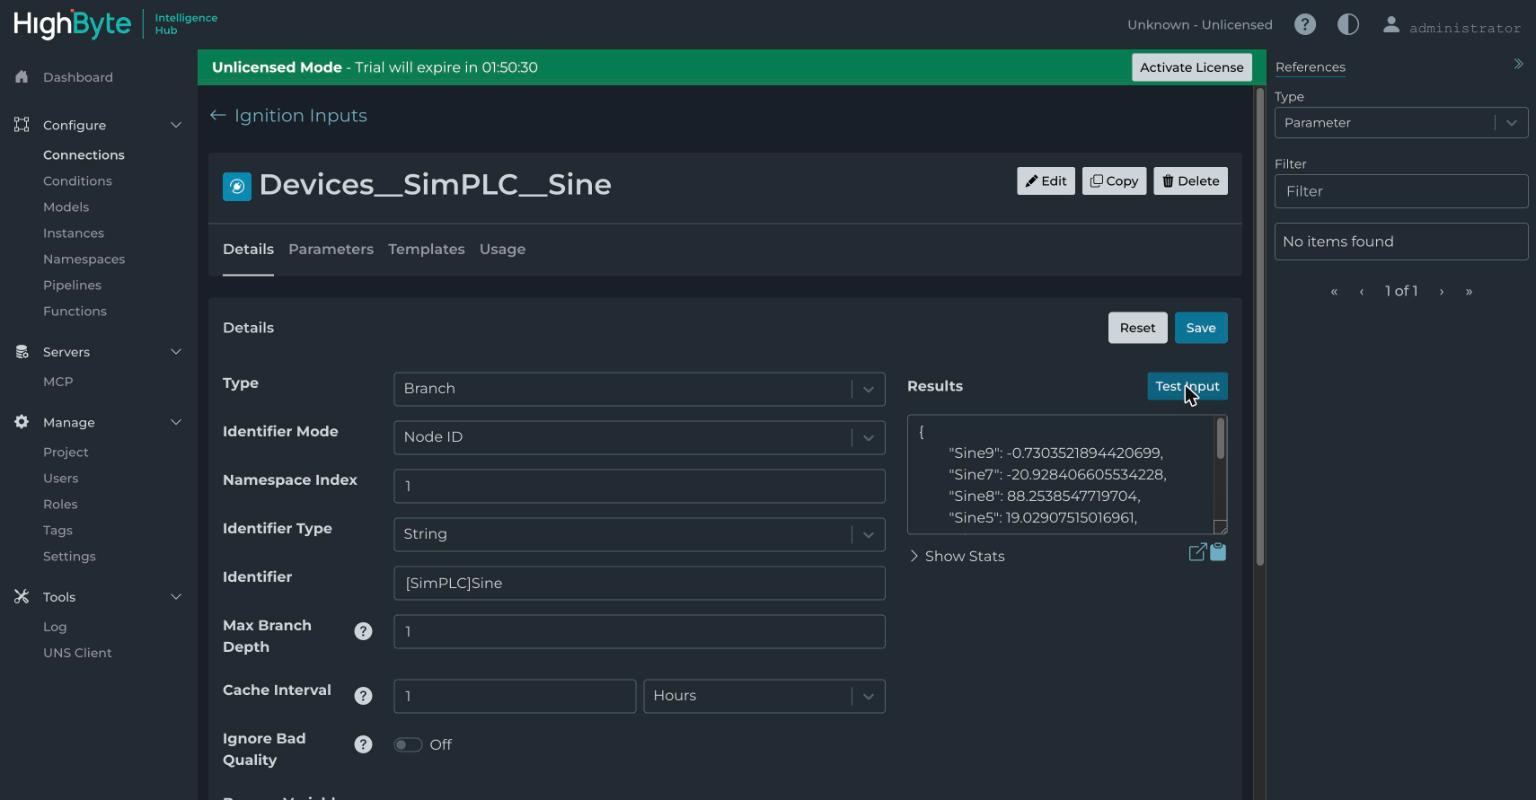
Task: Go to next page of references
Action: point(1441,292)
